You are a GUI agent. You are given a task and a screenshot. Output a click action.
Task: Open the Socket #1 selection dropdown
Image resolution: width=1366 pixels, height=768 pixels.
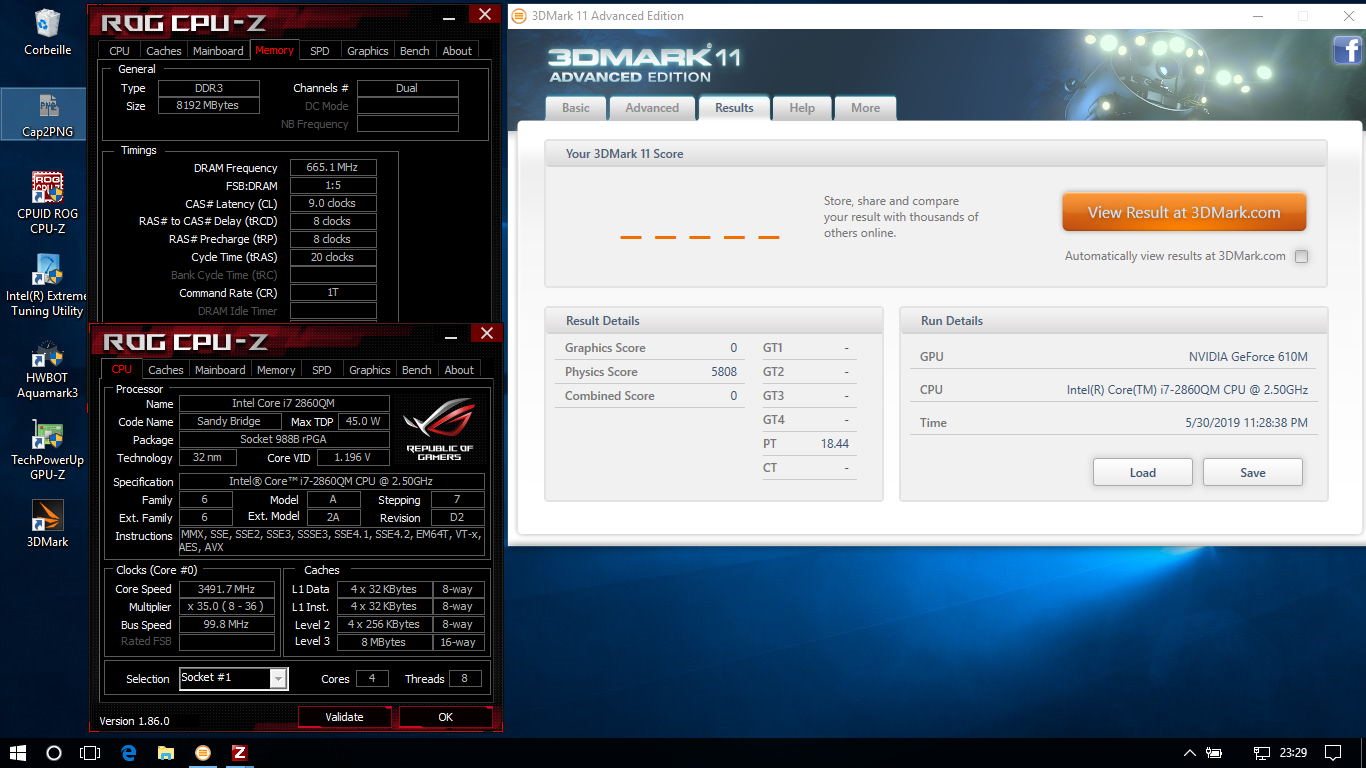[278, 678]
